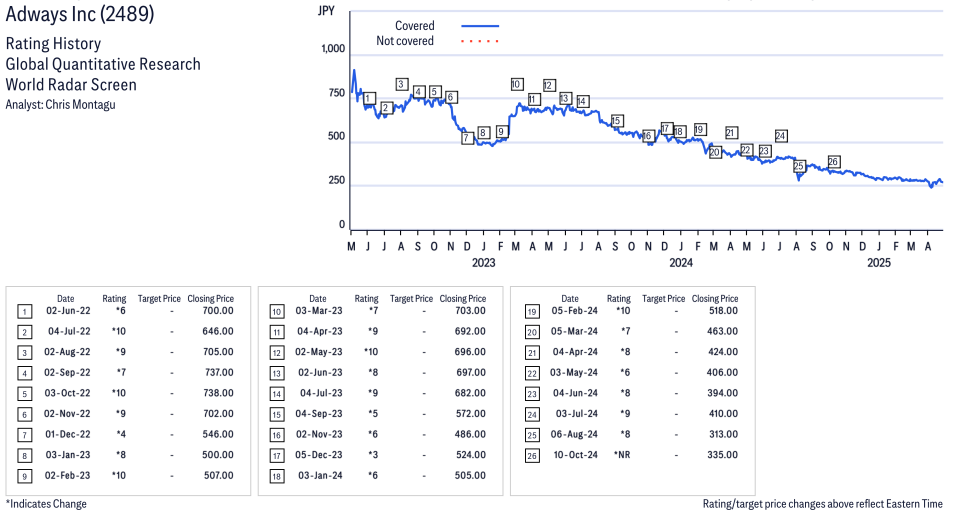This screenshot has width=954, height=510.
Task: Click closing price 500.00
Action: [218, 455]
